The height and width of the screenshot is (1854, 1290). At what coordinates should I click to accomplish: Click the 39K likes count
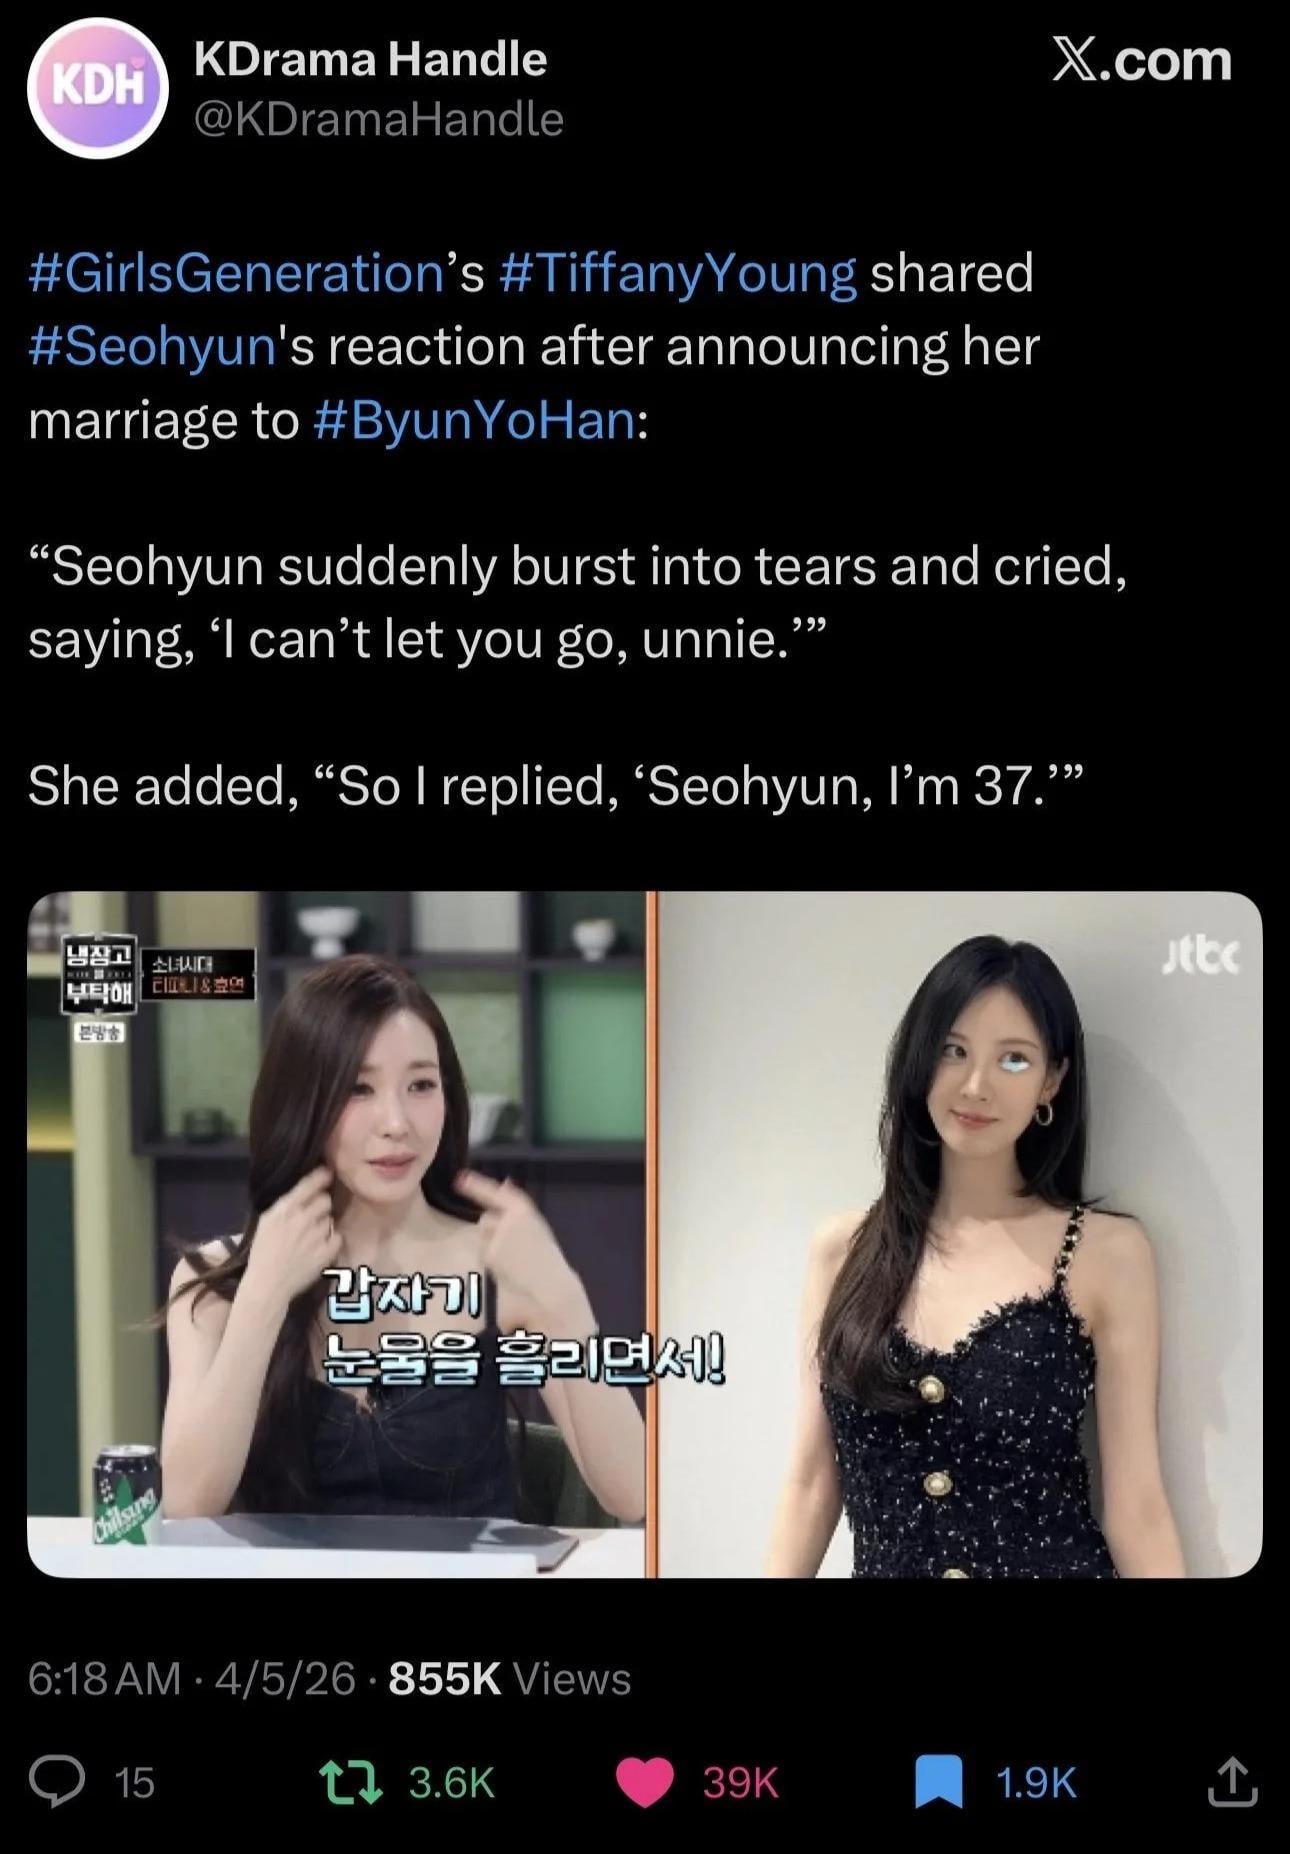click(x=740, y=1782)
